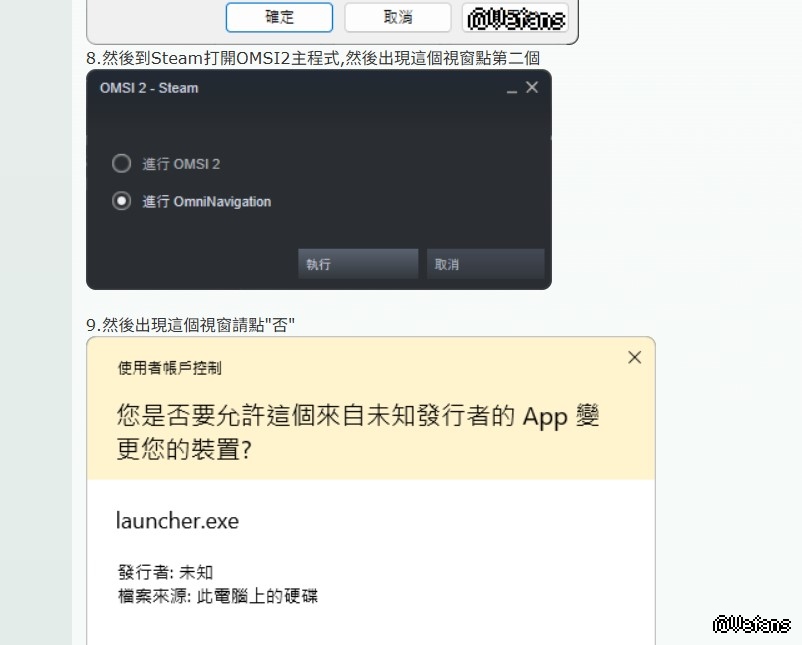Click the UAC question about 未知發行者
Screen dimensions: 802x645
[x=358, y=432]
